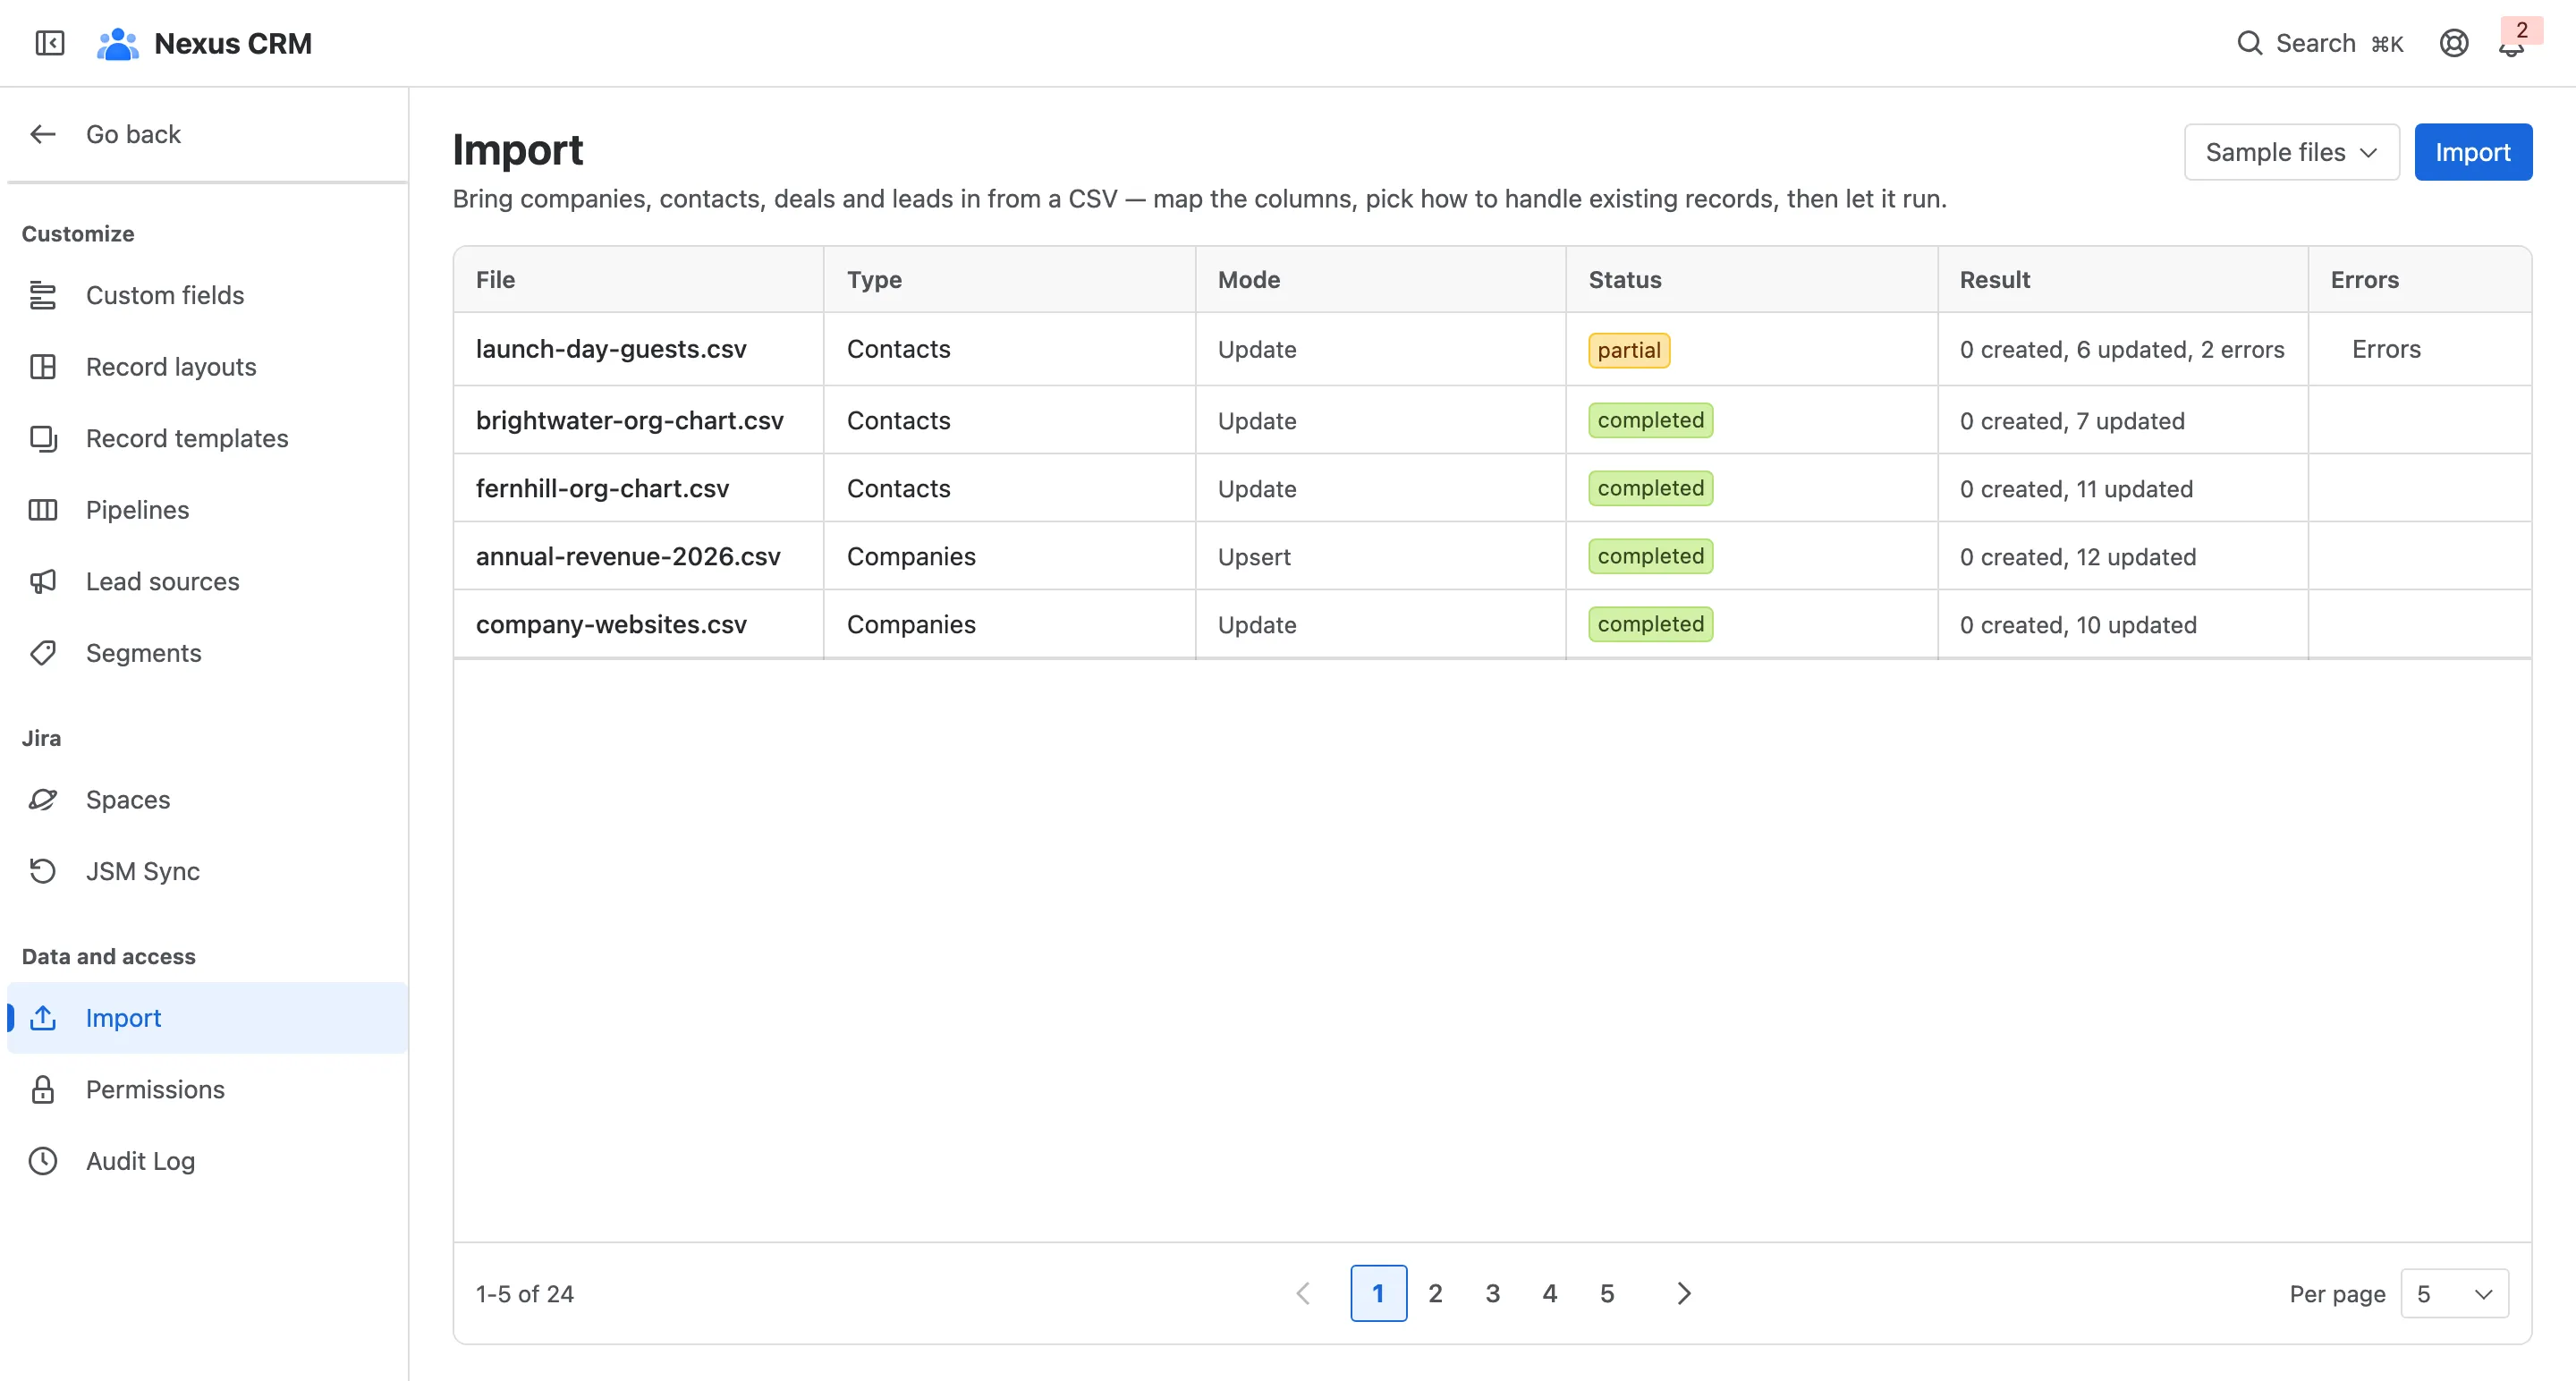The height and width of the screenshot is (1381, 2576).
Task: Click the Pipelines columns icon
Action: (43, 510)
